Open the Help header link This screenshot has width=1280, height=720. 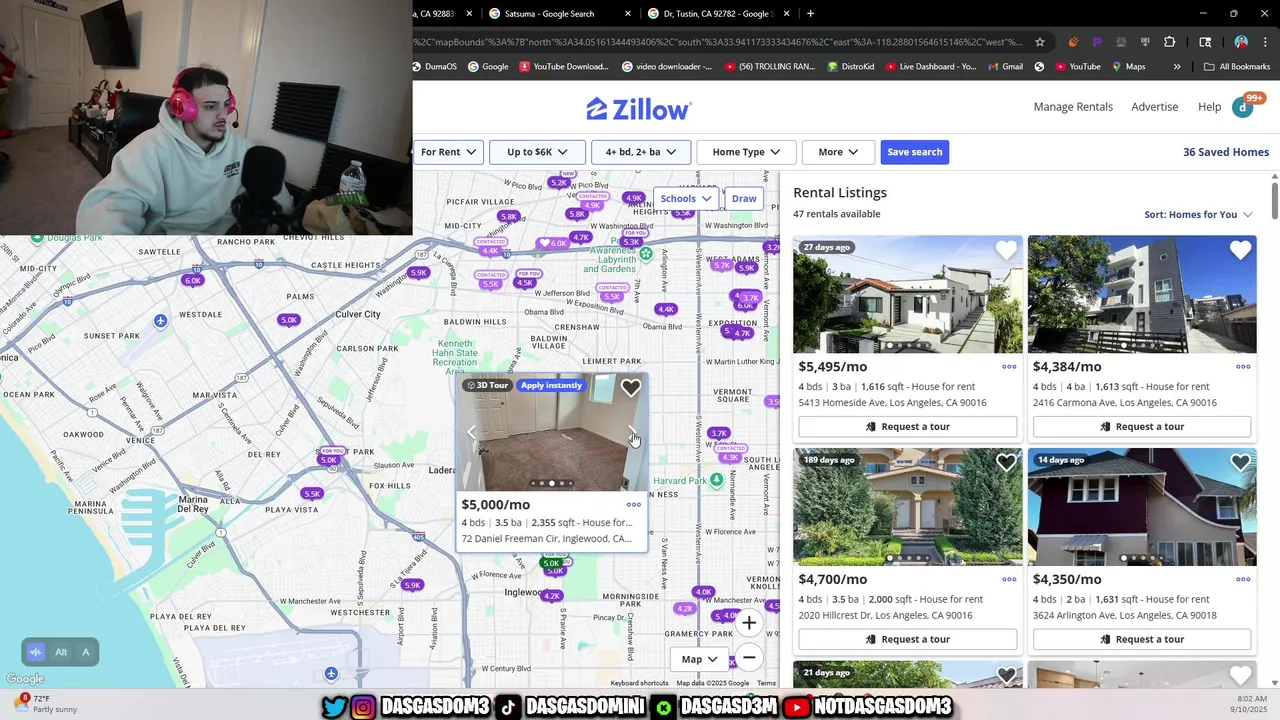click(1209, 107)
